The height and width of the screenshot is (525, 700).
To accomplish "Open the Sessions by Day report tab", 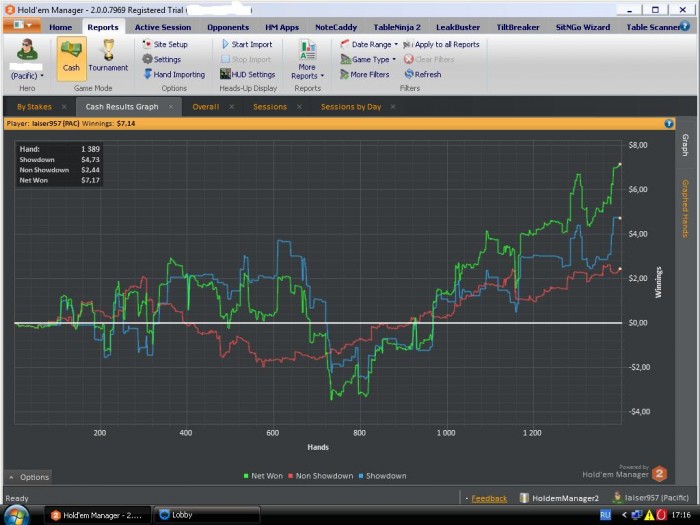I will point(349,106).
